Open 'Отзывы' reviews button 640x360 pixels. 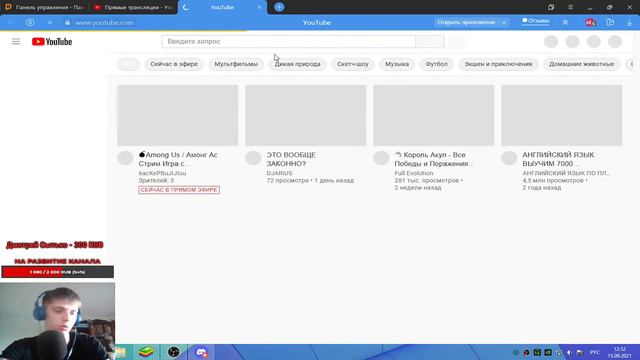pos(536,21)
